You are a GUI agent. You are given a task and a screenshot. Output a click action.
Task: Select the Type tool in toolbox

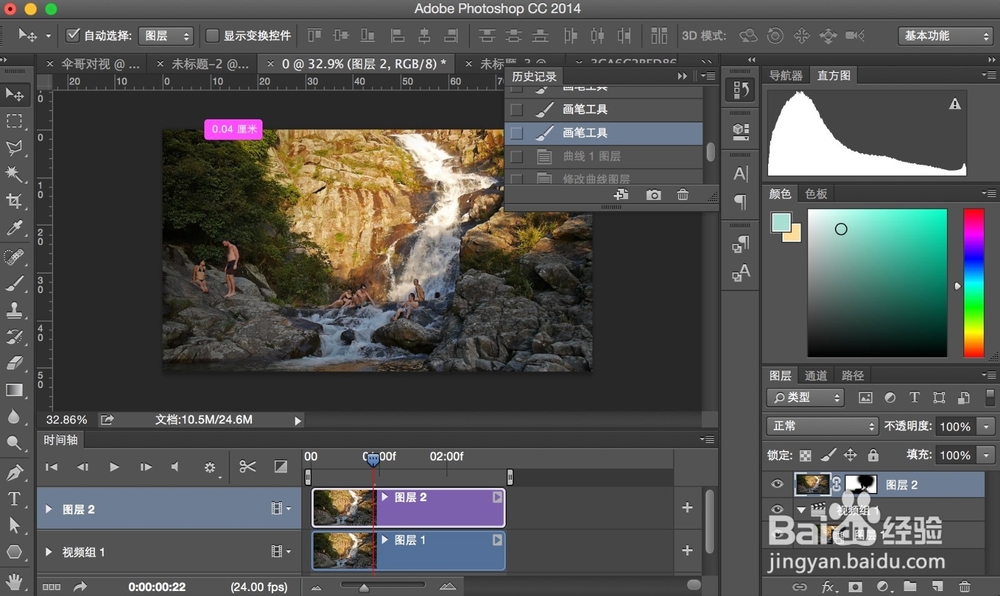click(x=14, y=498)
